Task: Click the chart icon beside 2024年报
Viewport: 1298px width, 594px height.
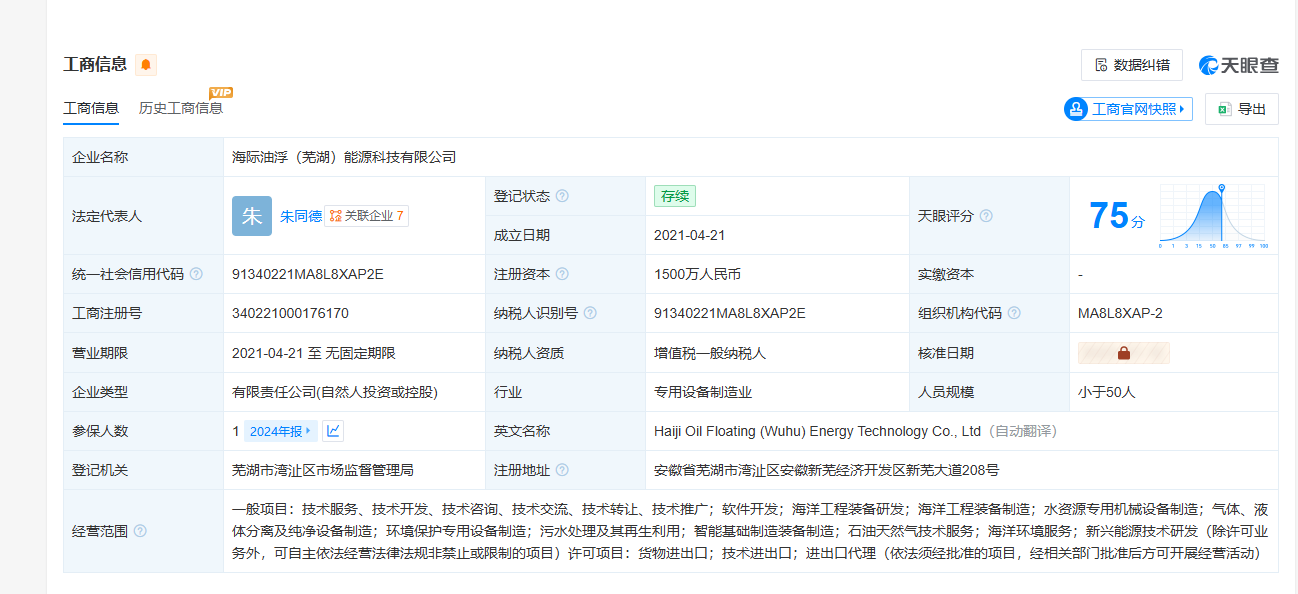Action: pos(334,431)
